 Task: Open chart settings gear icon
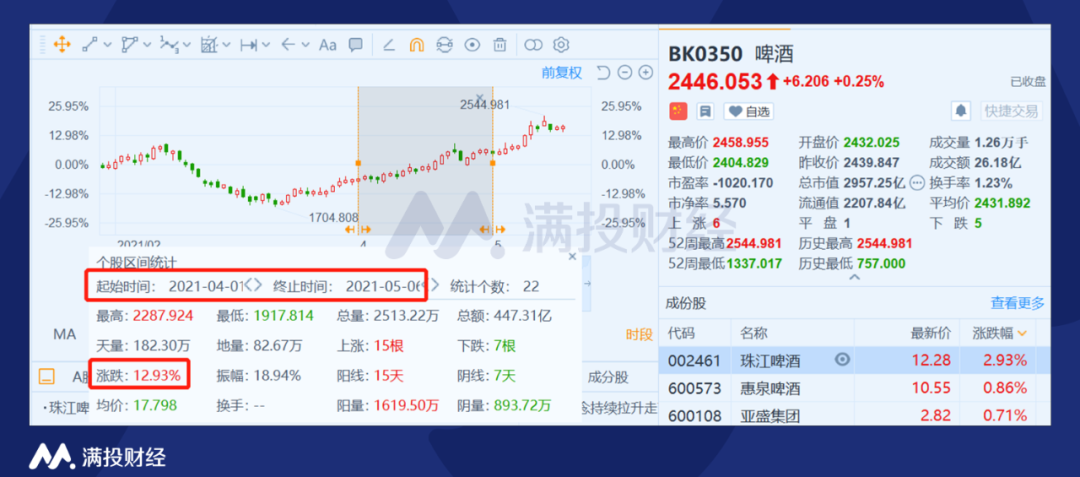click(561, 45)
